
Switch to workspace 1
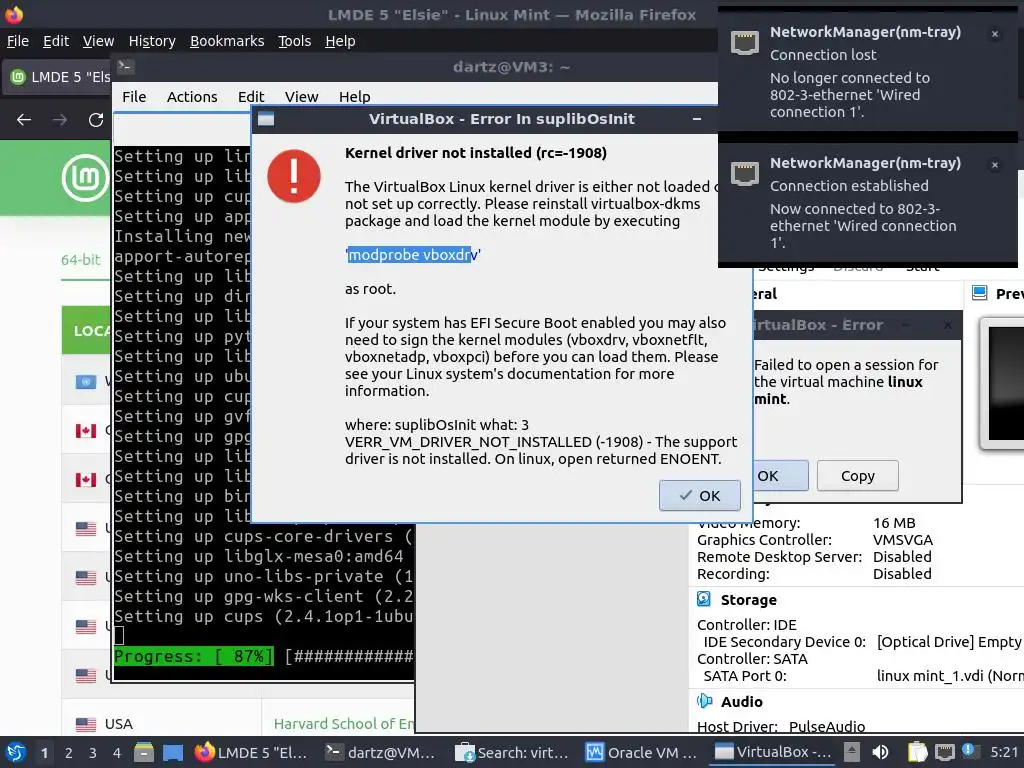[44, 753]
